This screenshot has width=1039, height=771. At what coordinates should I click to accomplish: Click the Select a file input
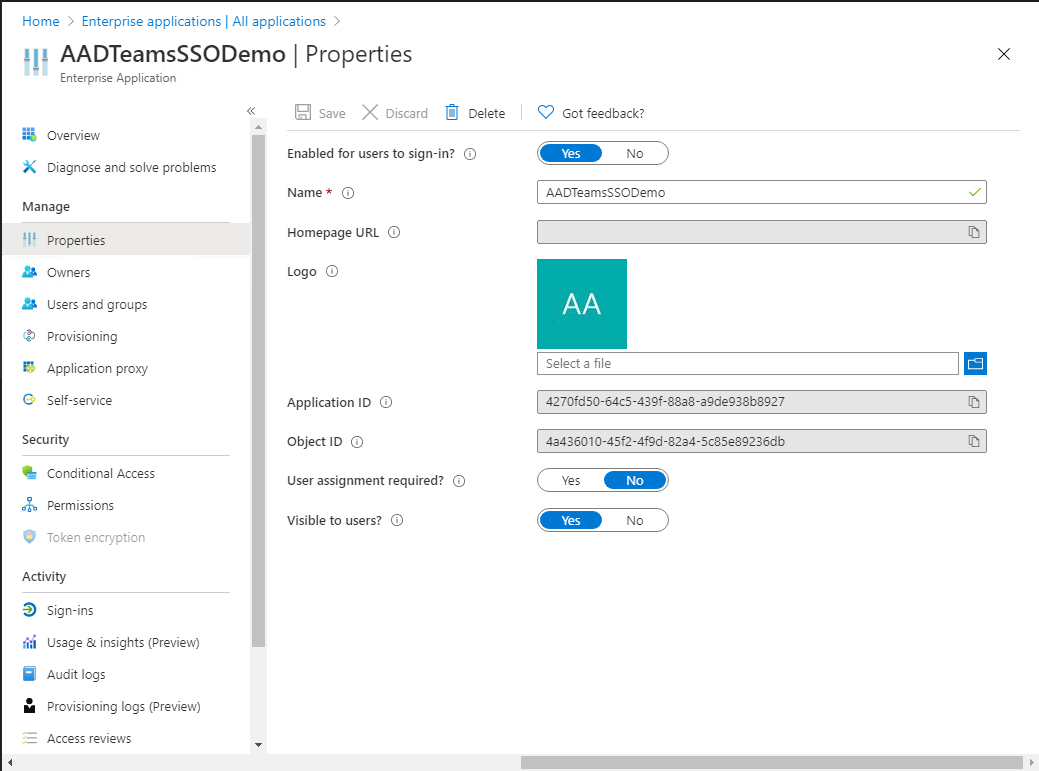coord(747,363)
